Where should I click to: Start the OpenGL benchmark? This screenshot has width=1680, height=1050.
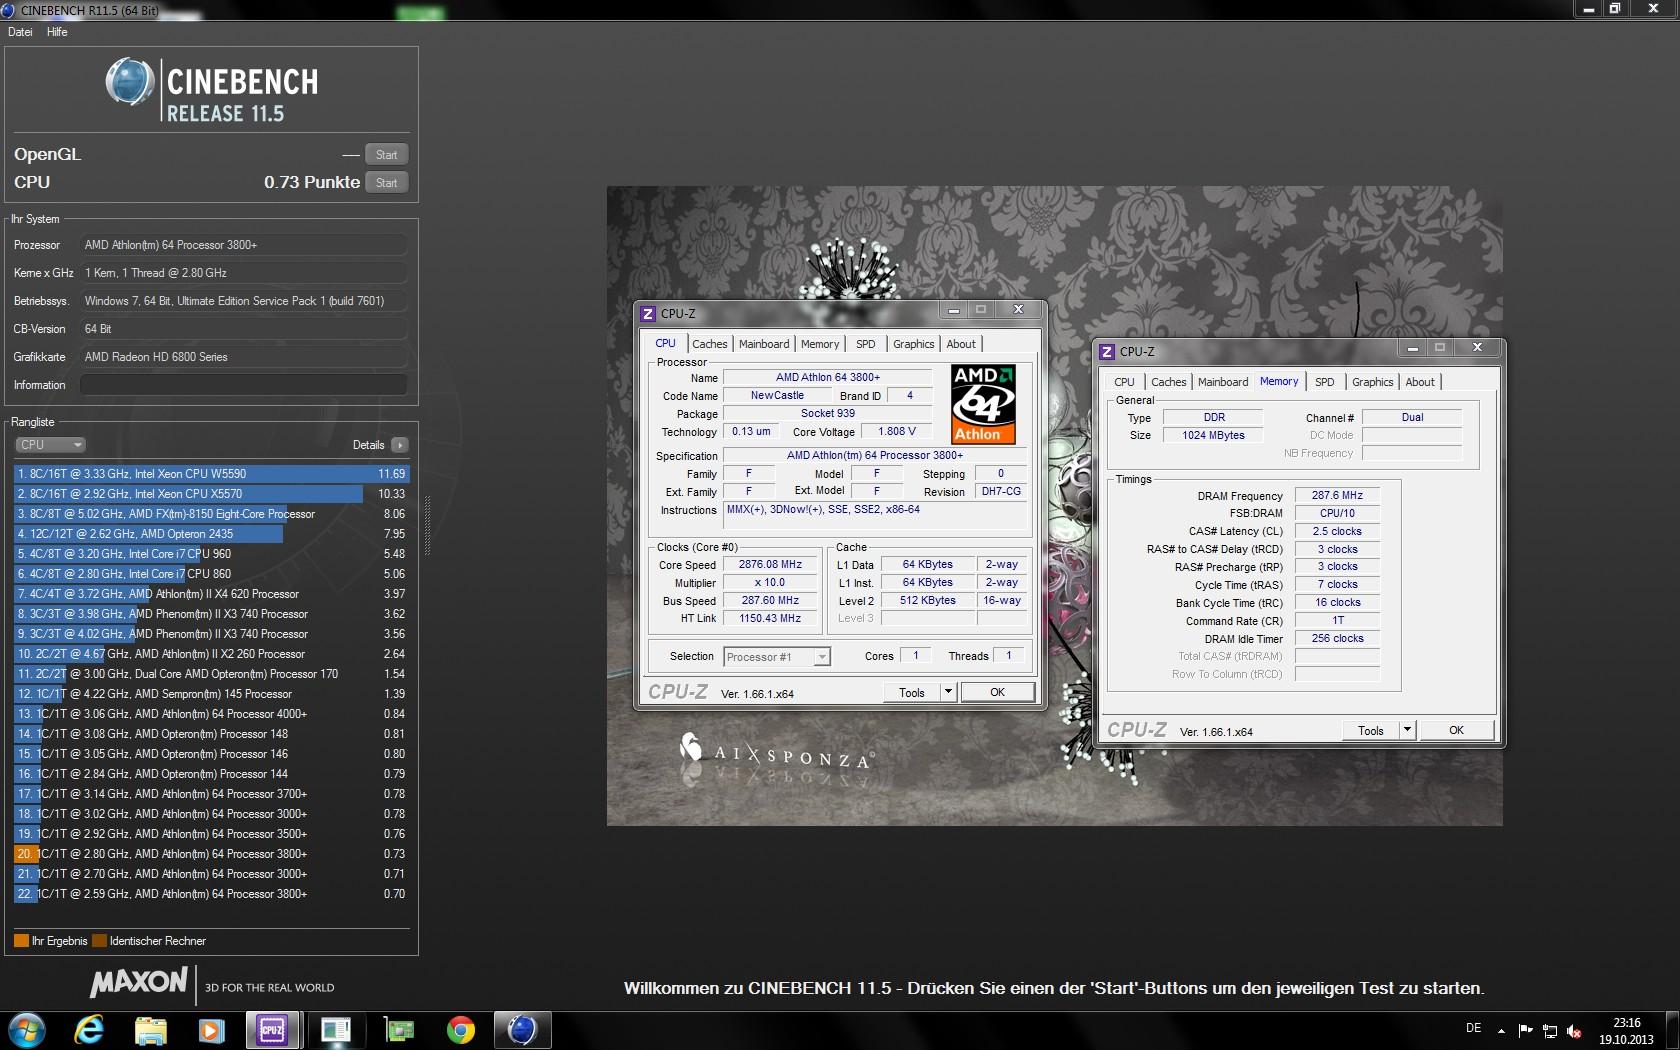[387, 155]
